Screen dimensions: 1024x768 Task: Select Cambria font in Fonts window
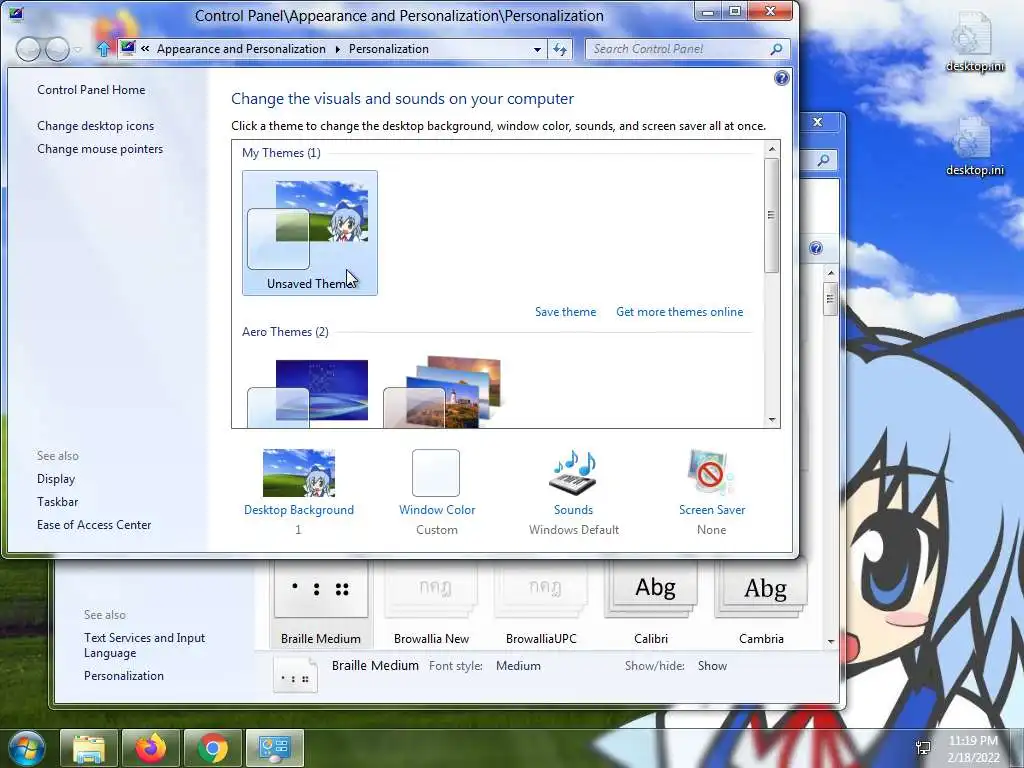[761, 604]
